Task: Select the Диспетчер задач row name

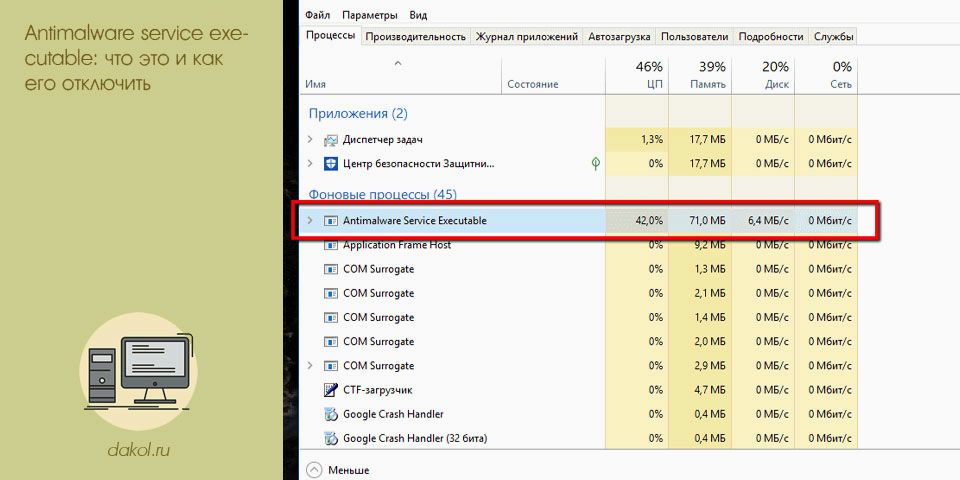Action: coord(383,140)
